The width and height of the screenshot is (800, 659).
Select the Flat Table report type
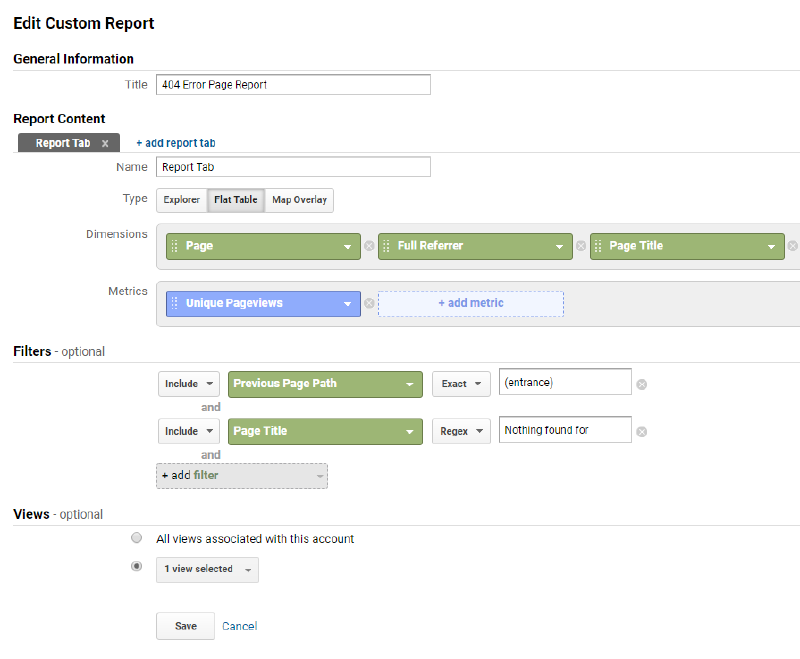(236, 200)
